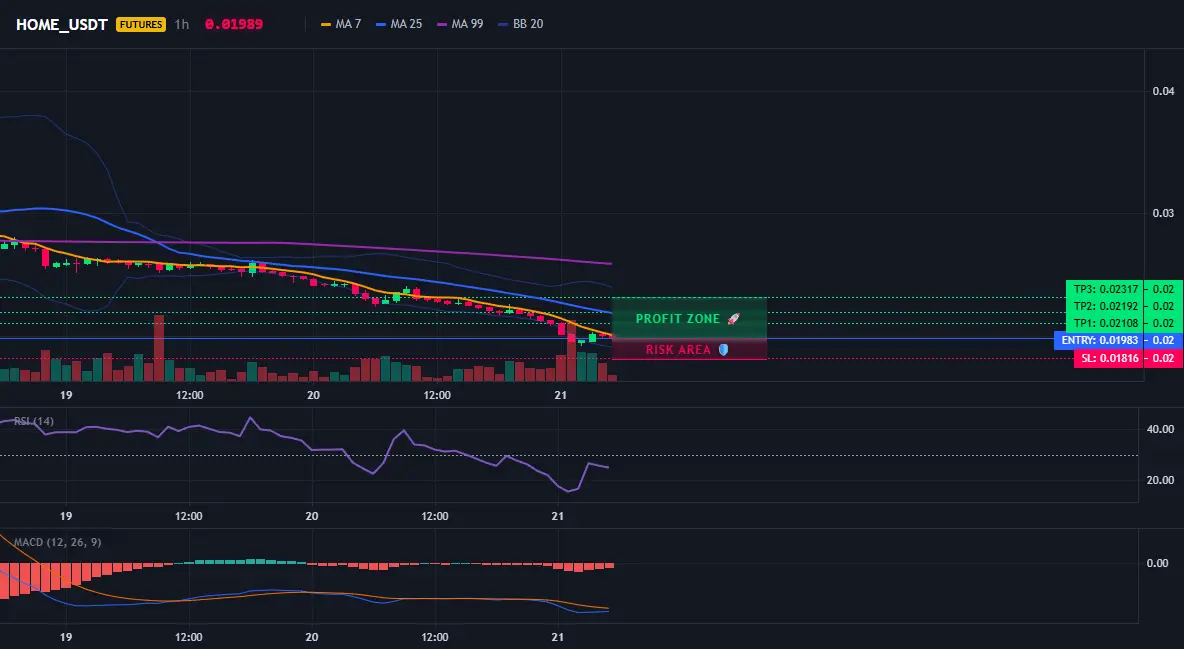1184x649 pixels.
Task: Click the shield icon in Risk Area
Action: pyautogui.click(x=723, y=350)
